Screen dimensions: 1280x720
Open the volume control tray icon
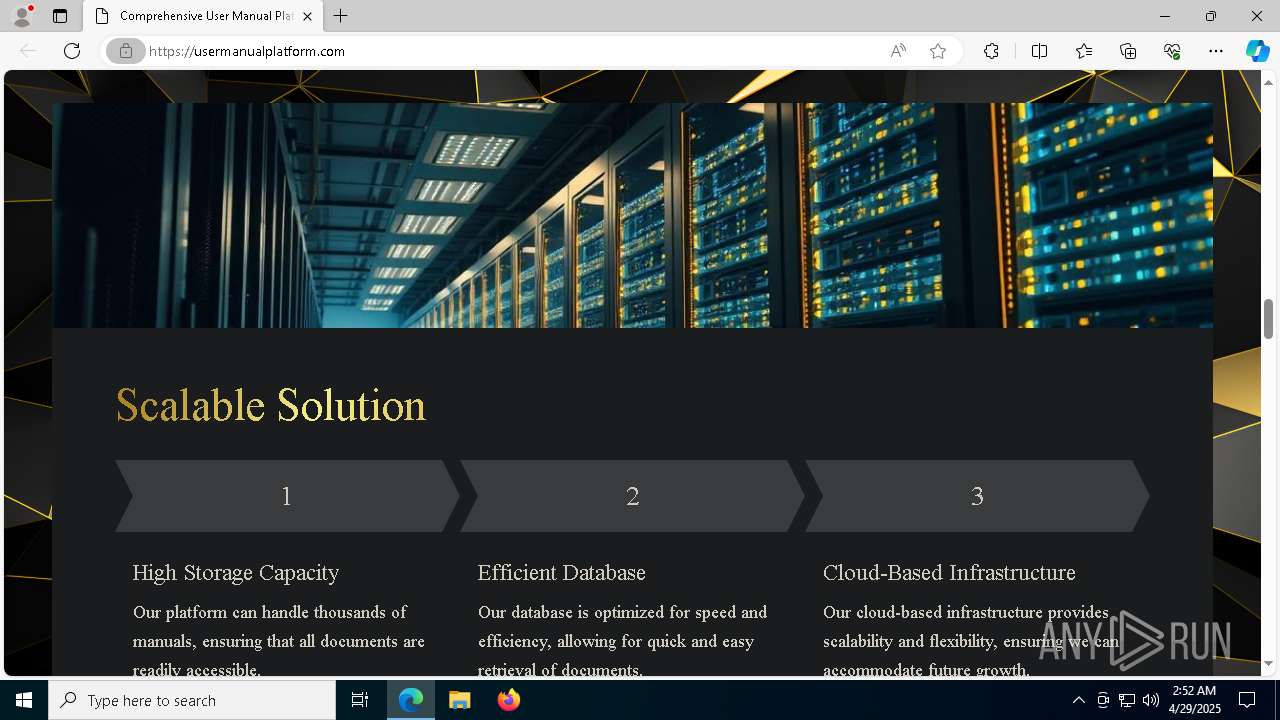(1151, 700)
